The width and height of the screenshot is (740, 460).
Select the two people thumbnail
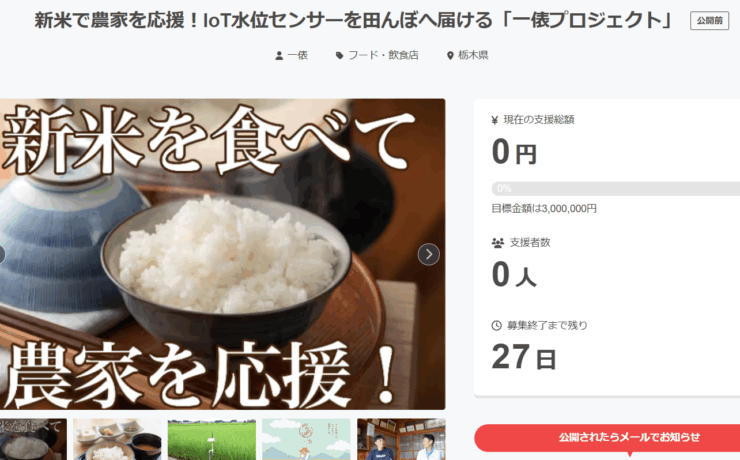(x=401, y=439)
